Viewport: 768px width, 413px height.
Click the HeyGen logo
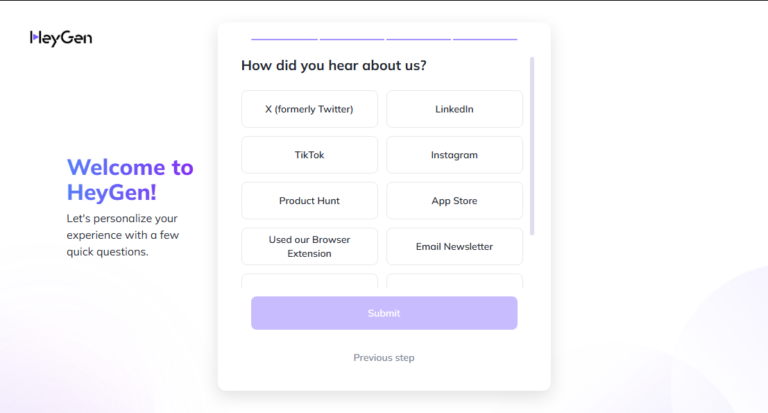click(61, 38)
